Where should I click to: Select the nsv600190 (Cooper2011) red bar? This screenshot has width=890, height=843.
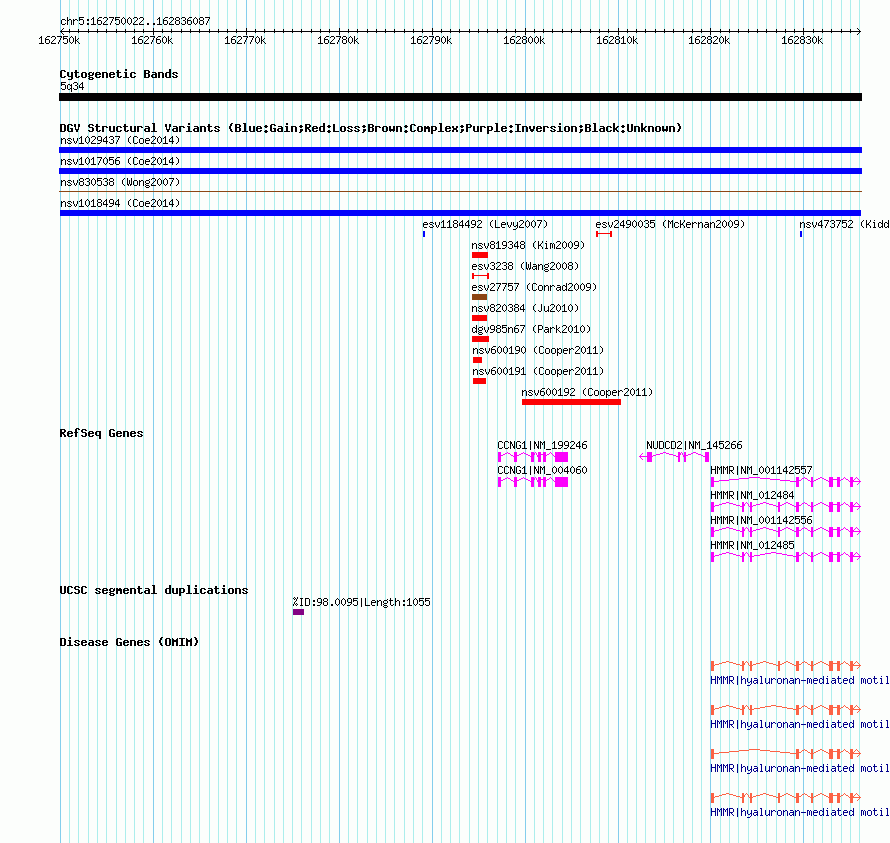point(477,360)
